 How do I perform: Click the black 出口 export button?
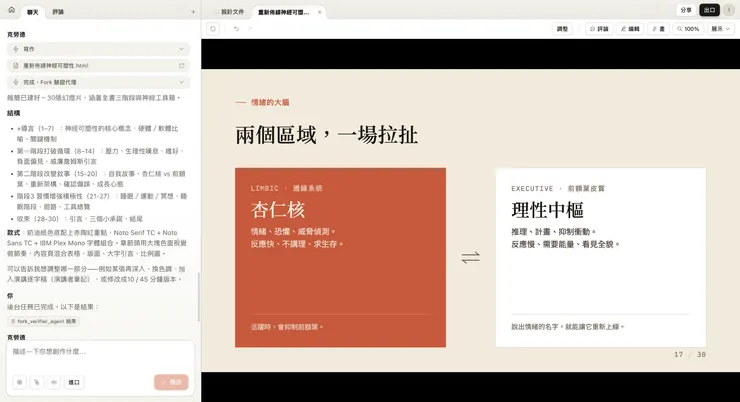point(709,10)
